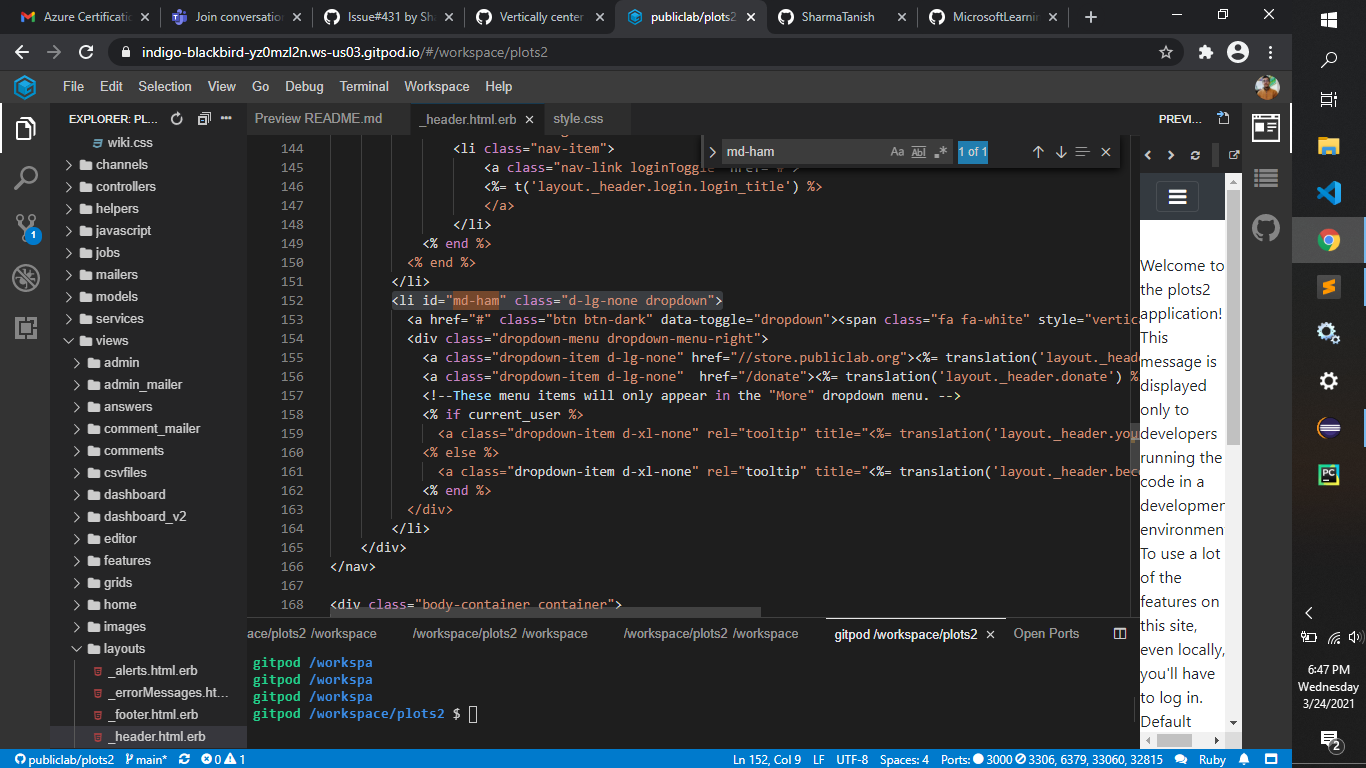The height and width of the screenshot is (768, 1366).
Task: Expand the replace field chevron in find widget
Action: point(712,152)
